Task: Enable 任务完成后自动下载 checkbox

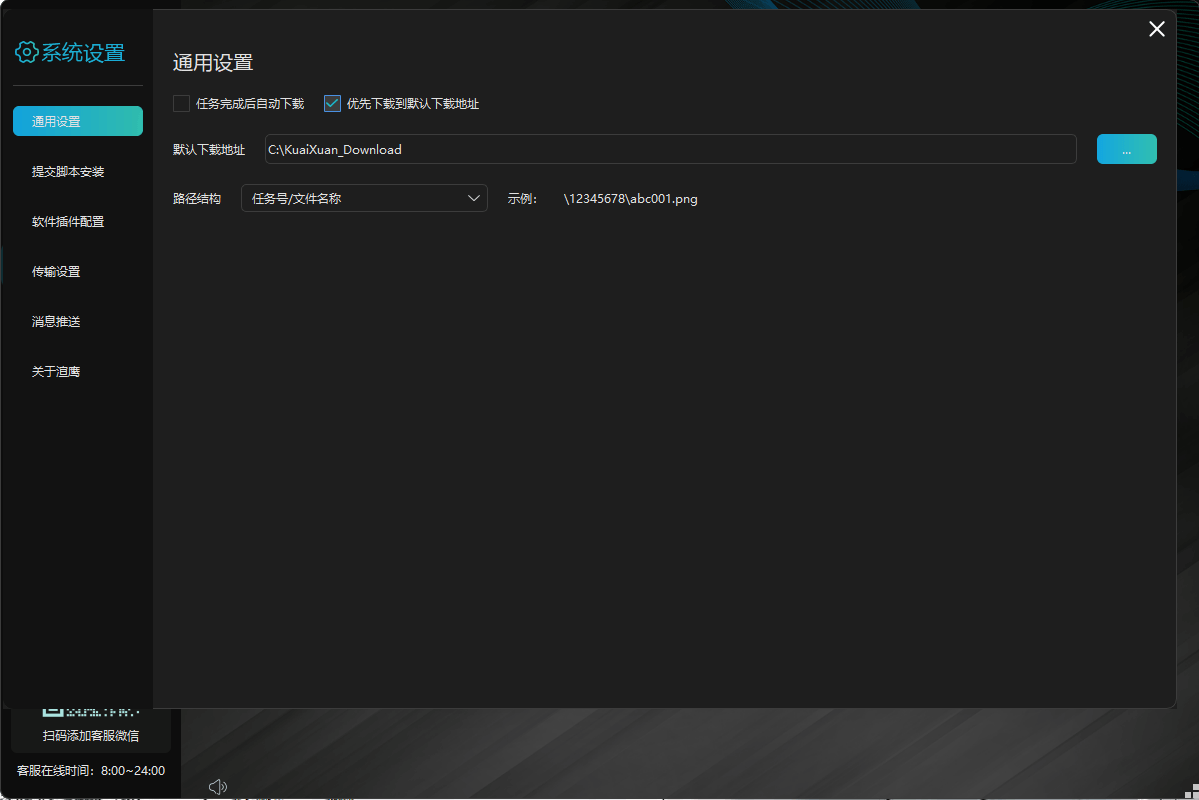Action: pyautogui.click(x=181, y=103)
